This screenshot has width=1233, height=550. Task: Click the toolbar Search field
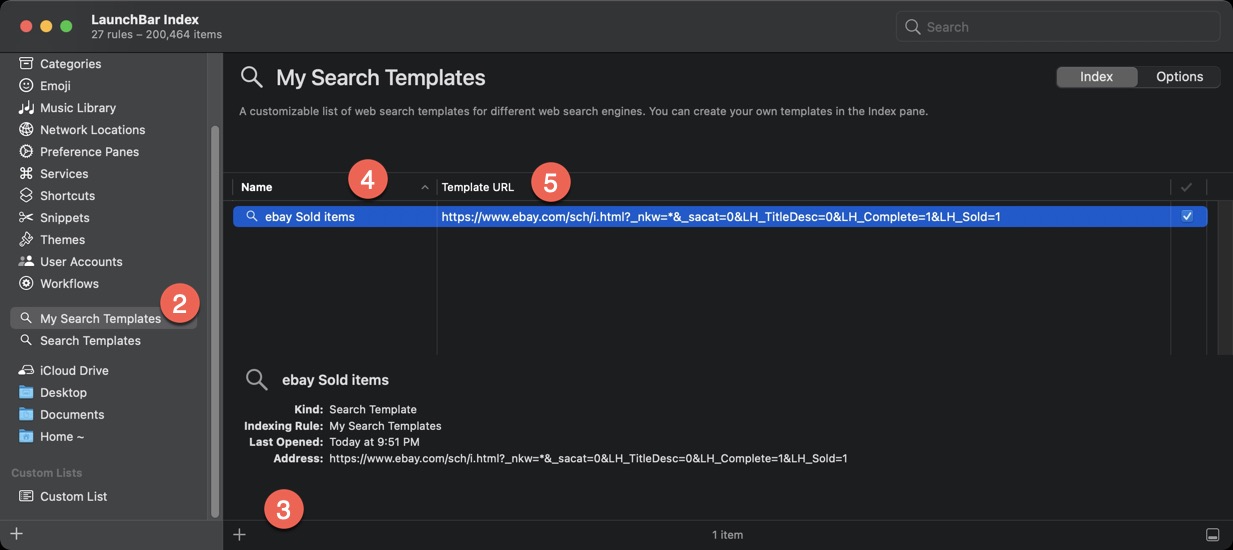click(1058, 27)
